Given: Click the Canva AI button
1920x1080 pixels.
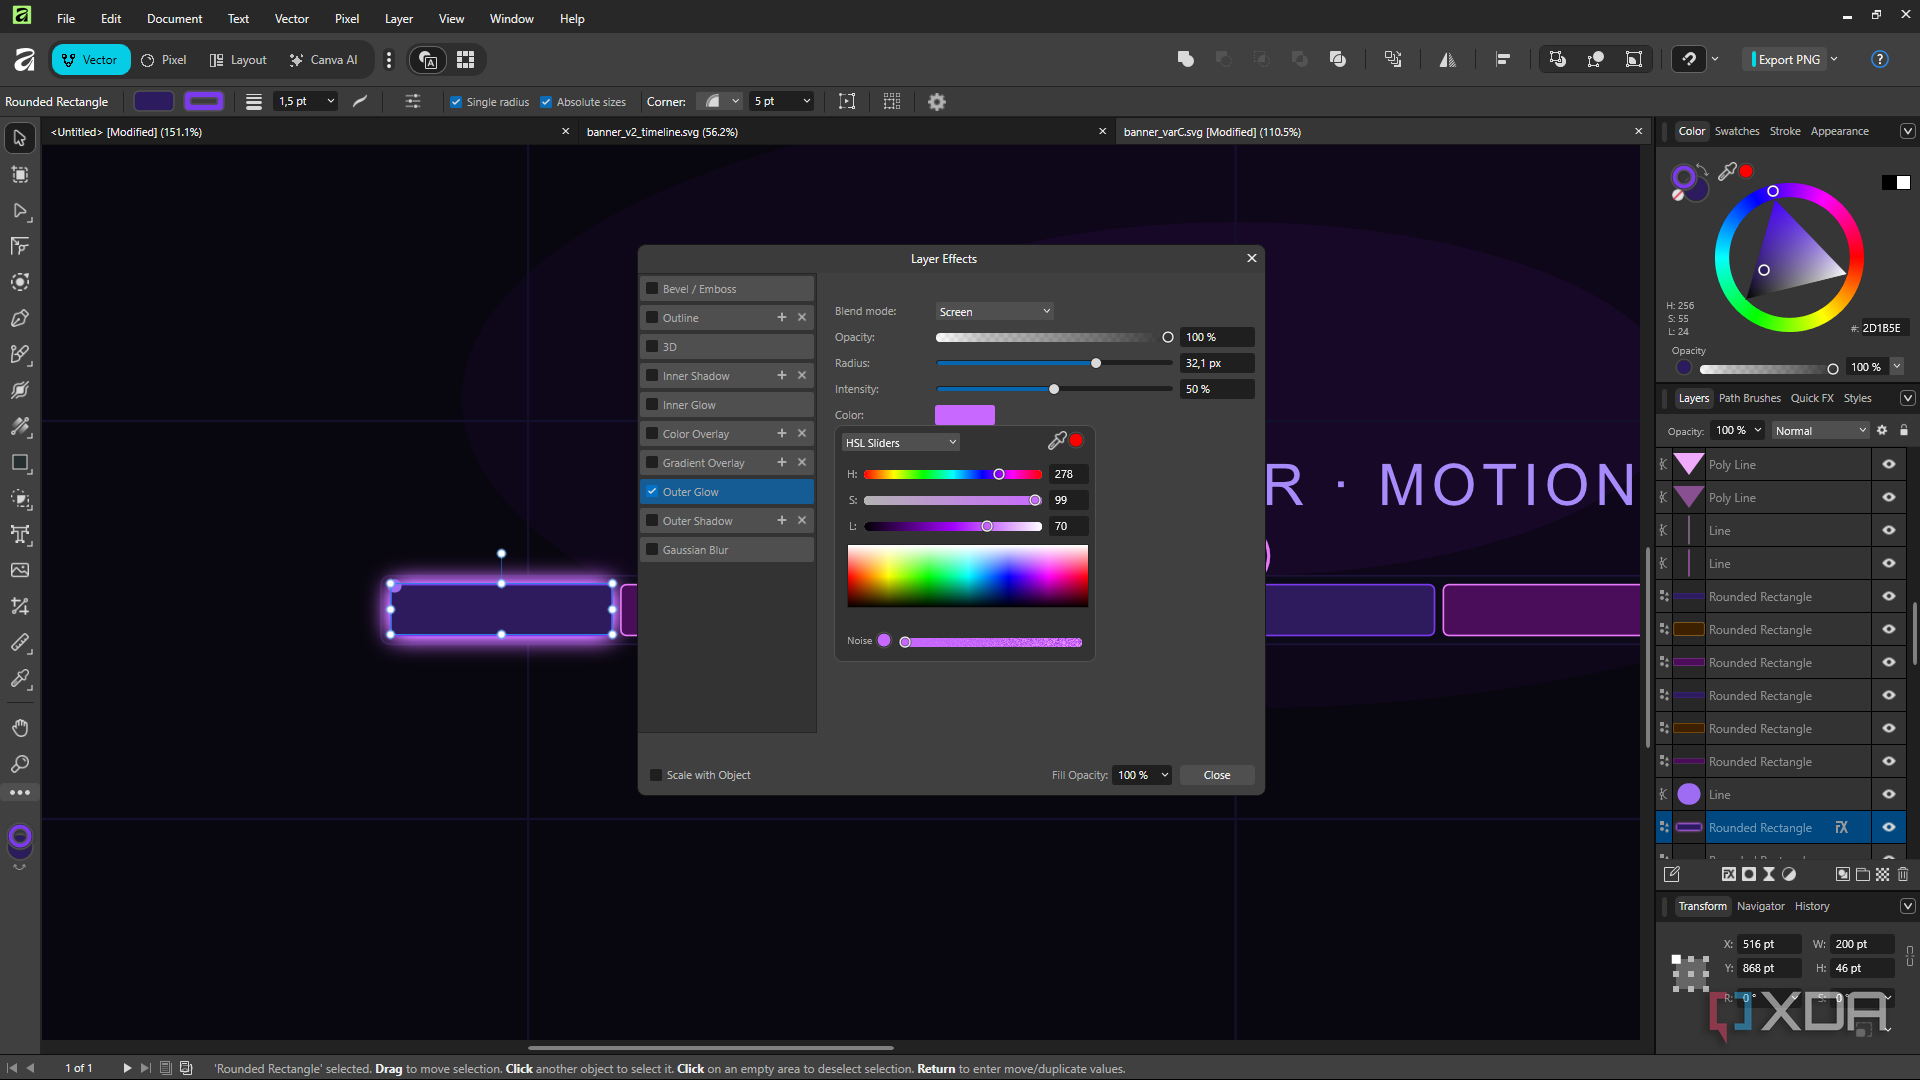Looking at the screenshot, I should point(324,60).
